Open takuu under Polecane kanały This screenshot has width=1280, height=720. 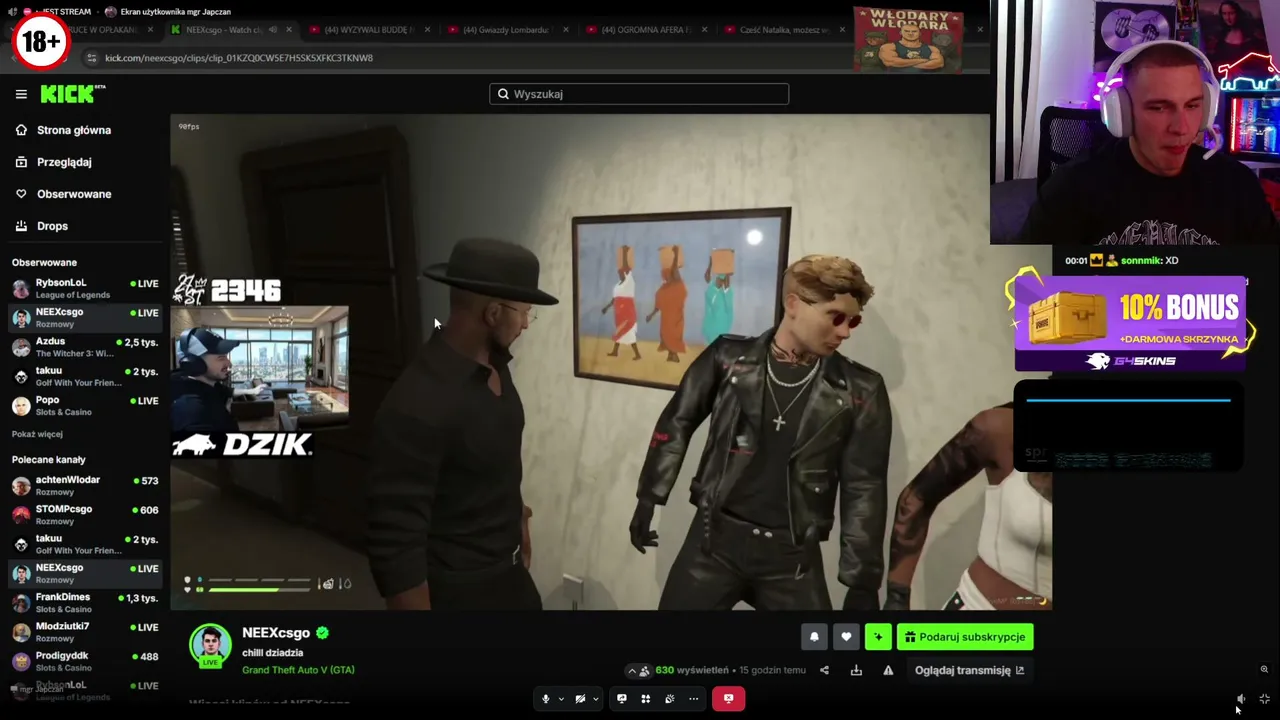(x=85, y=544)
